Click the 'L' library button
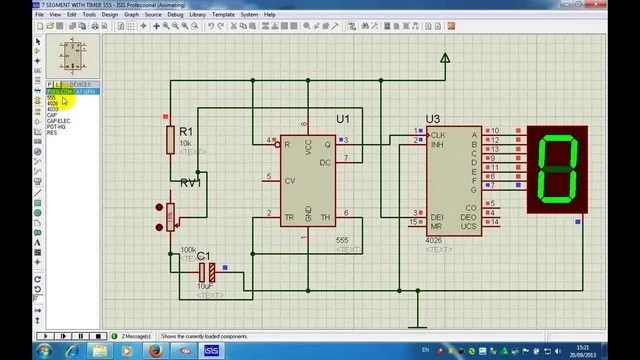This screenshot has width=640, height=360. point(57,84)
